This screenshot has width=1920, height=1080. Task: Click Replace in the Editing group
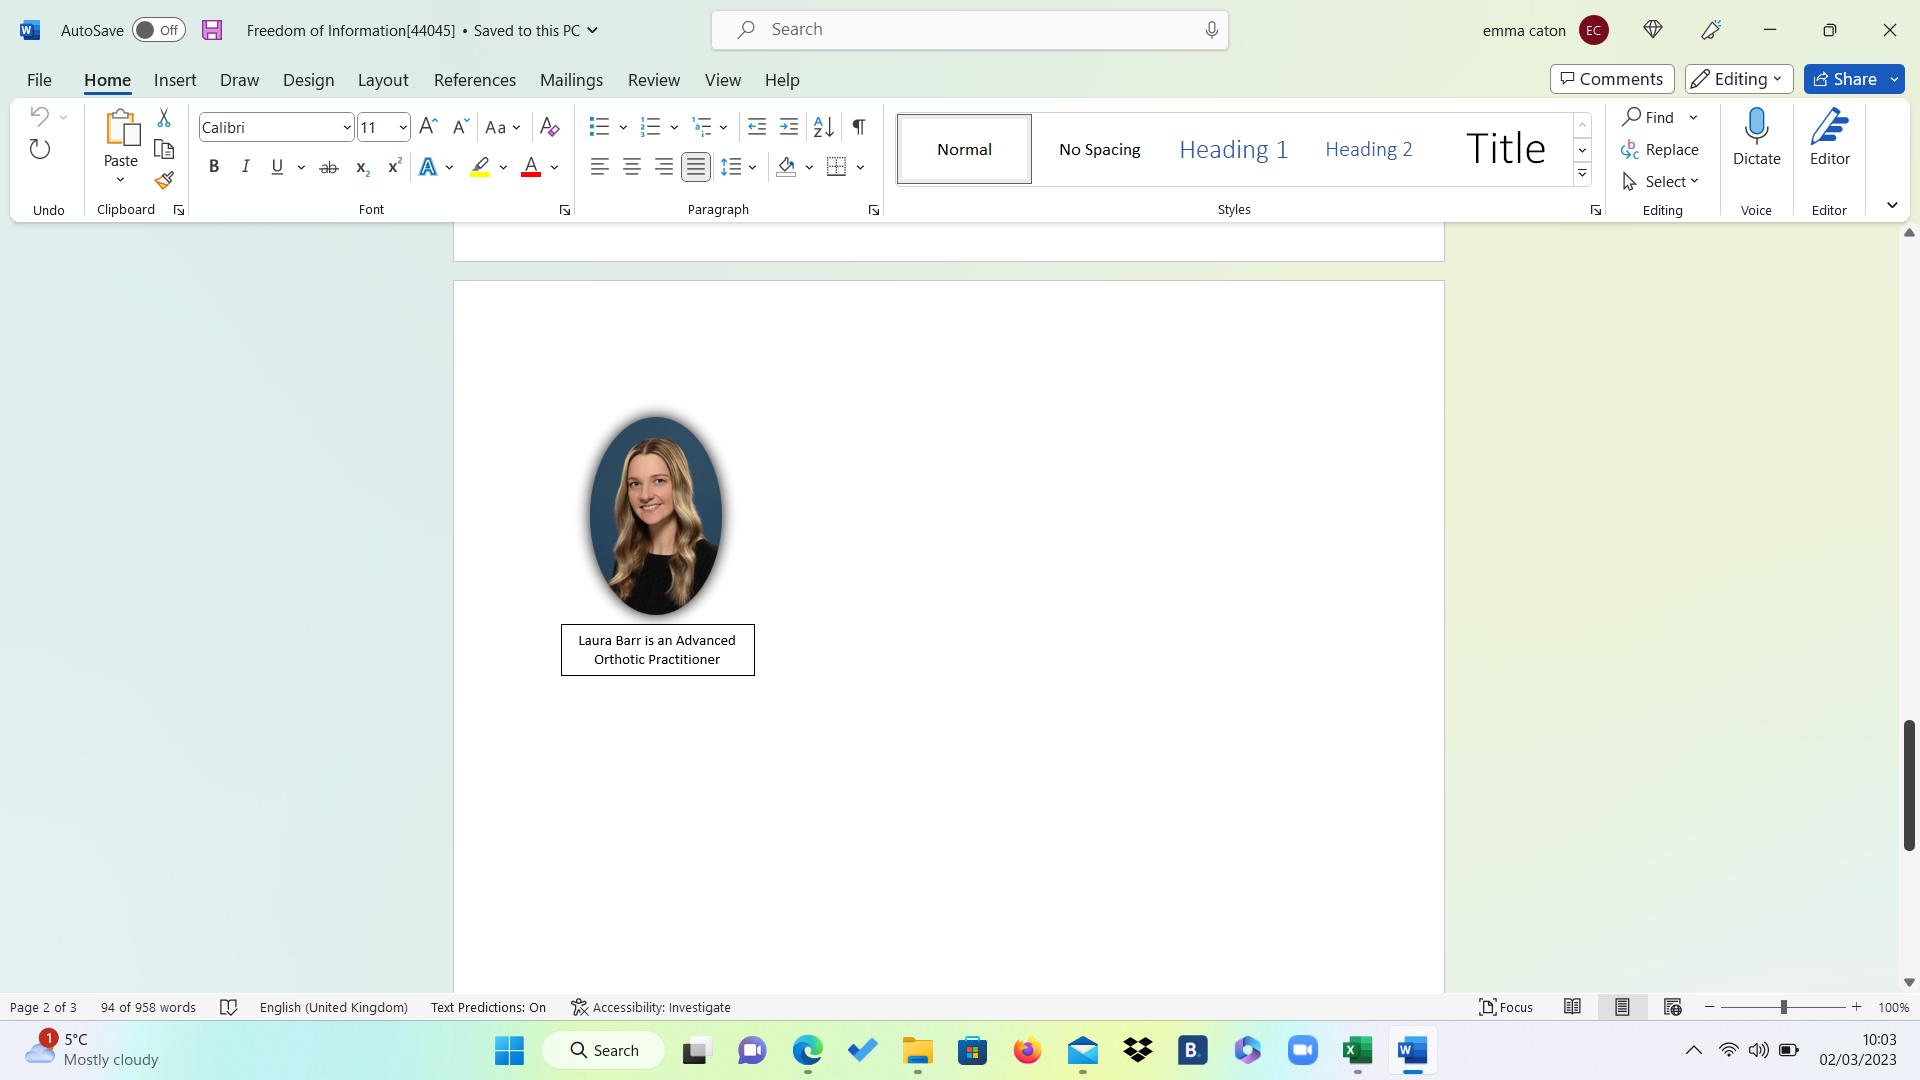point(1660,150)
